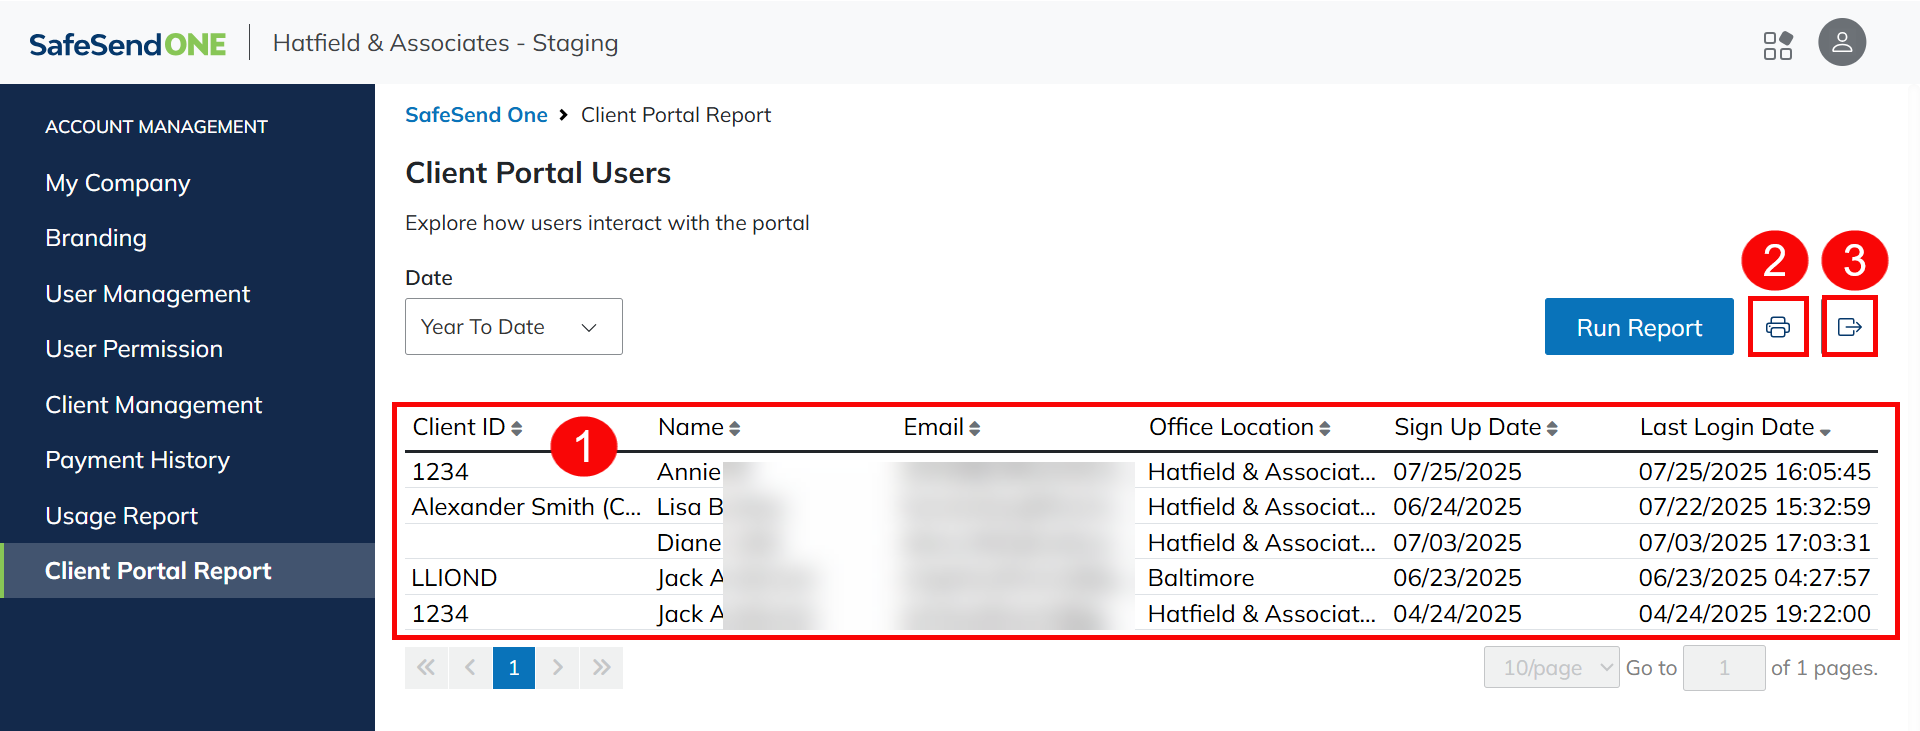The height and width of the screenshot is (731, 1920).
Task: Sort by Office Location column
Action: [x=1239, y=428]
